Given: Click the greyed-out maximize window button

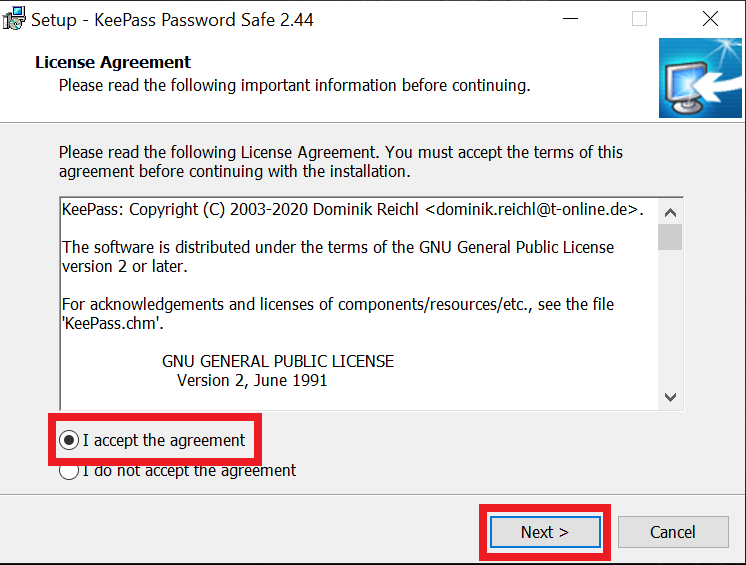Looking at the screenshot, I should tap(640, 19).
